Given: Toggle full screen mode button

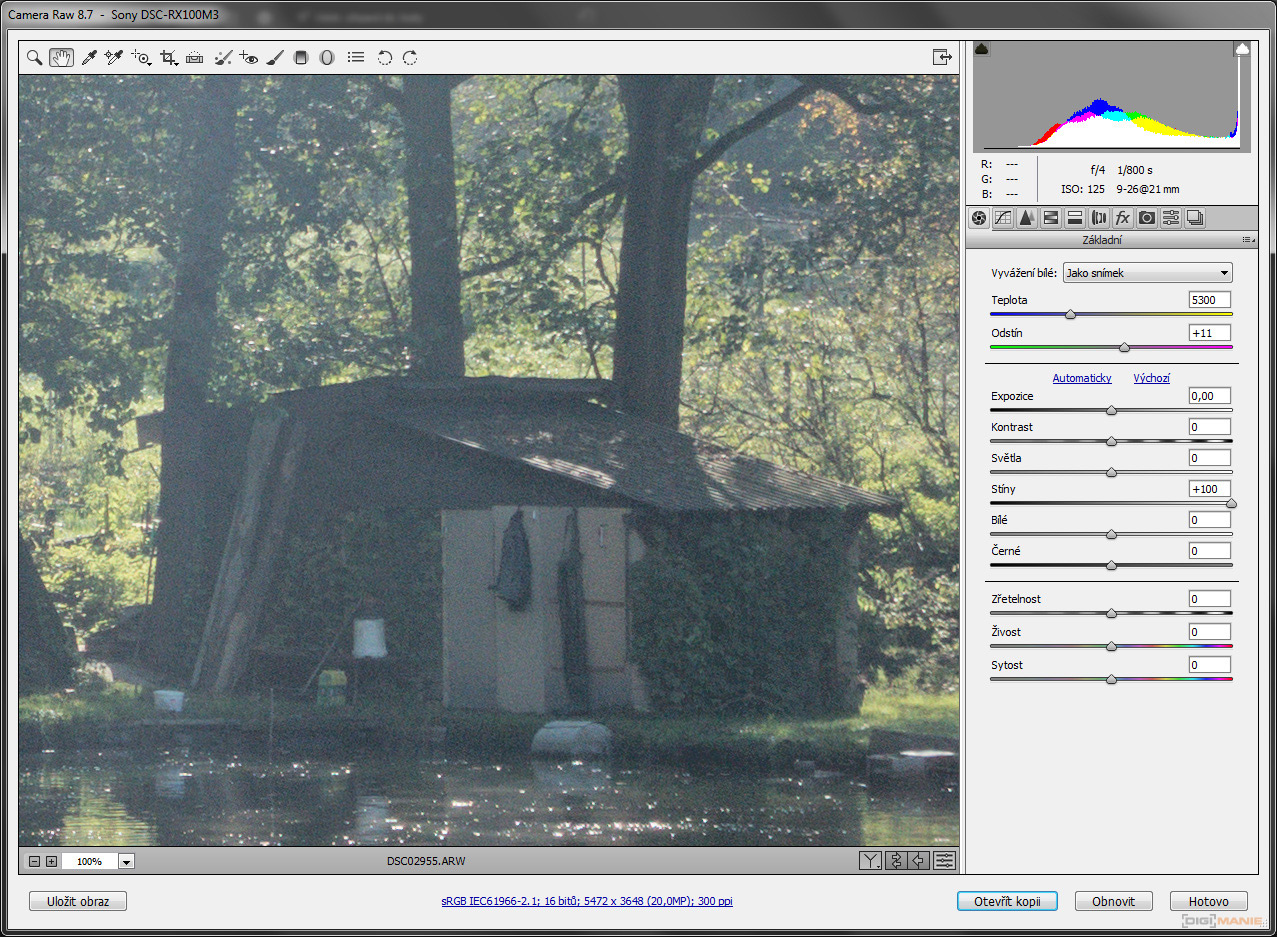Looking at the screenshot, I should 942,57.
